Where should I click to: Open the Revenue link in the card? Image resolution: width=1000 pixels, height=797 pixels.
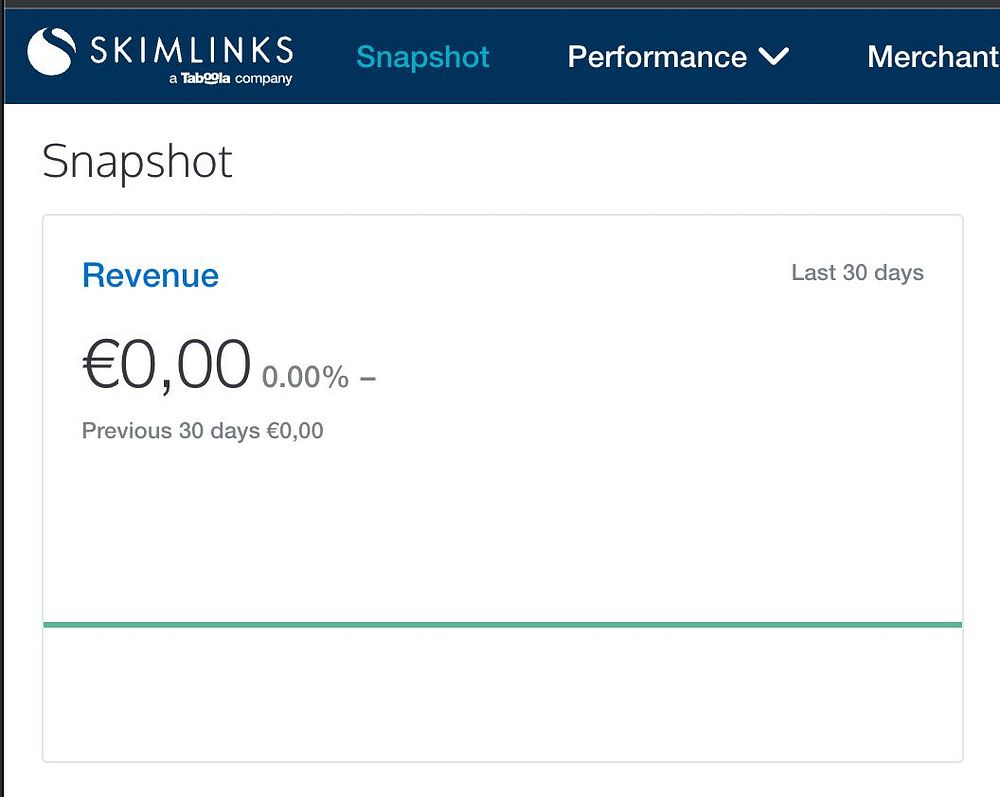[150, 275]
